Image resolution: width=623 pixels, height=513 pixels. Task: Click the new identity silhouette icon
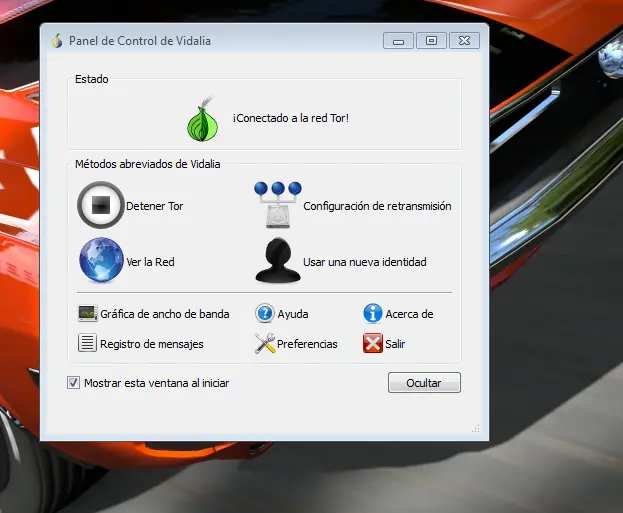tap(278, 260)
